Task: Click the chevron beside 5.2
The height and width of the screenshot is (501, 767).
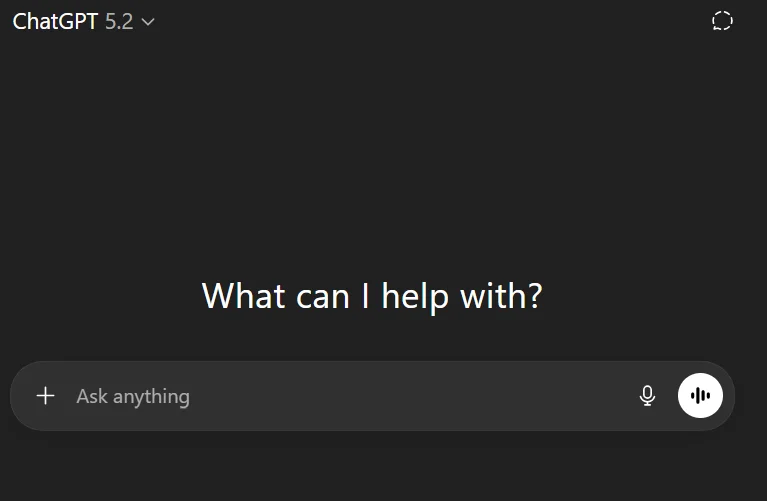Action: [148, 22]
